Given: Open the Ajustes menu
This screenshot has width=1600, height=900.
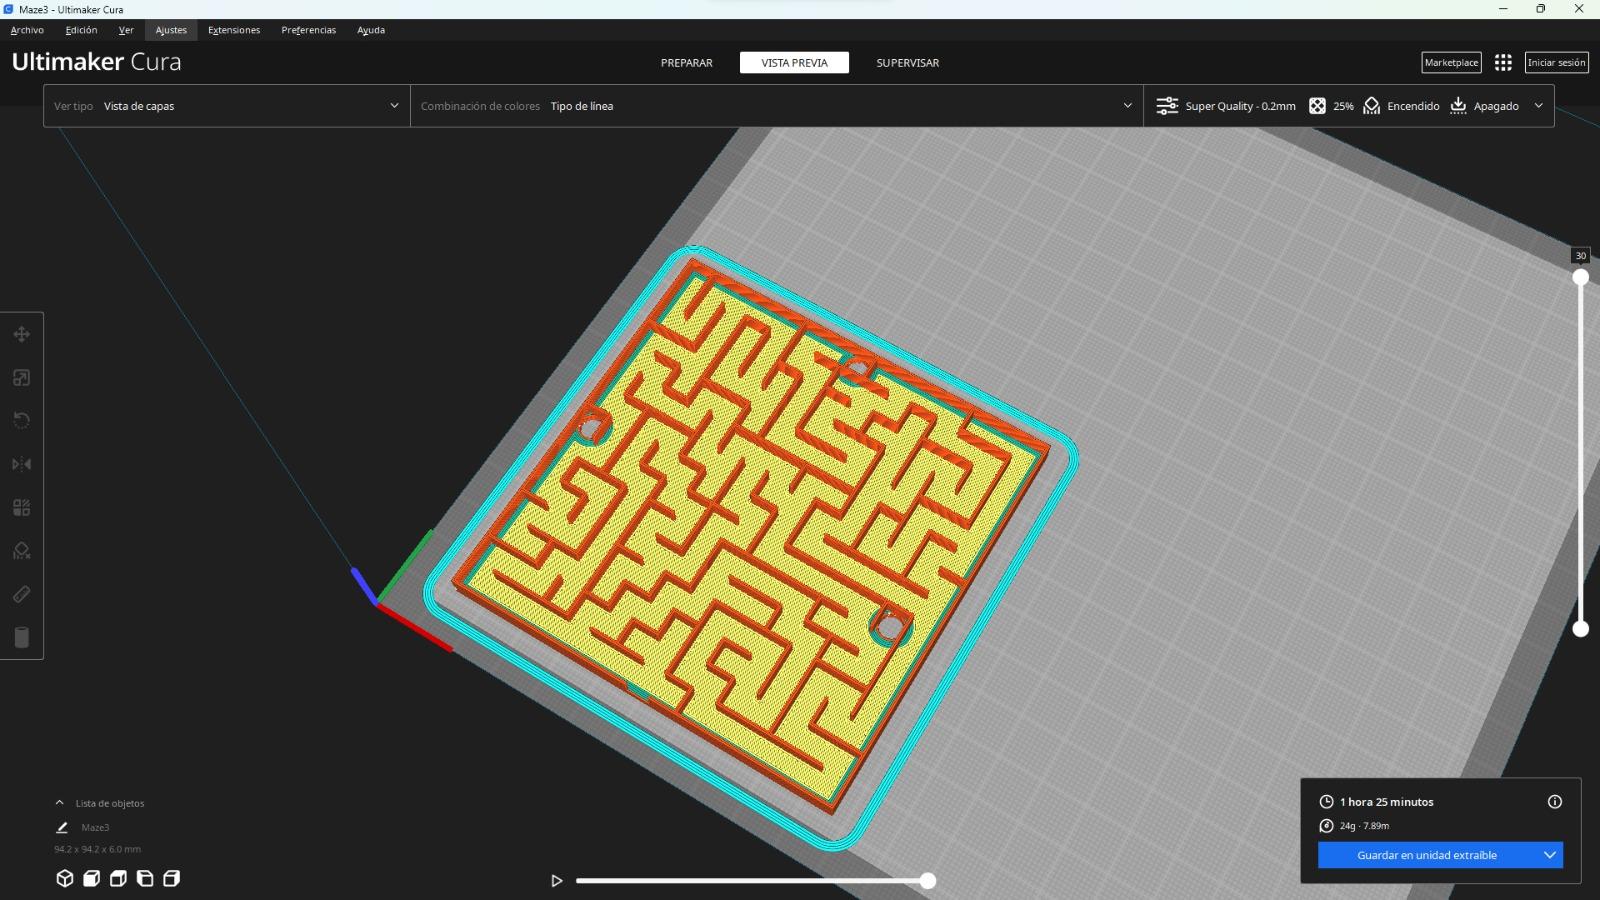Looking at the screenshot, I should 171,30.
